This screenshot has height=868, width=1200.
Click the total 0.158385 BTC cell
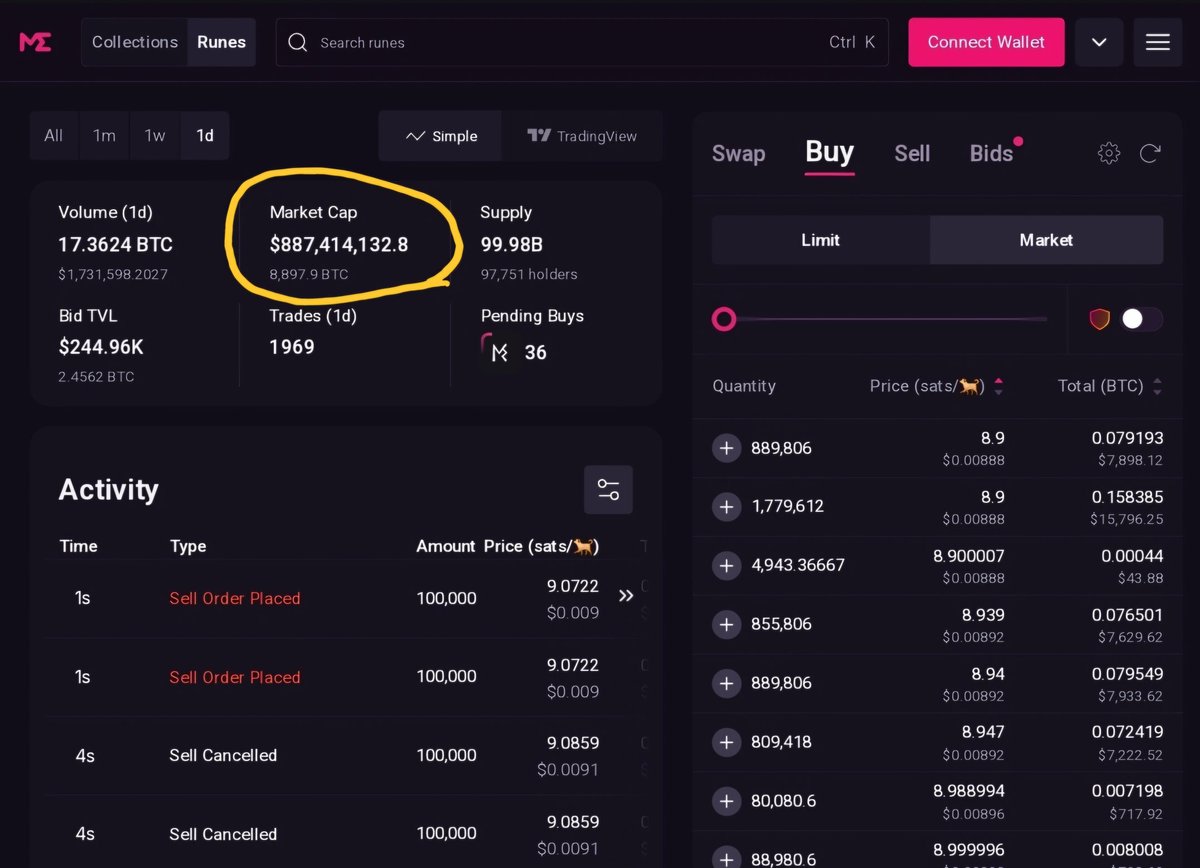(x=1127, y=497)
